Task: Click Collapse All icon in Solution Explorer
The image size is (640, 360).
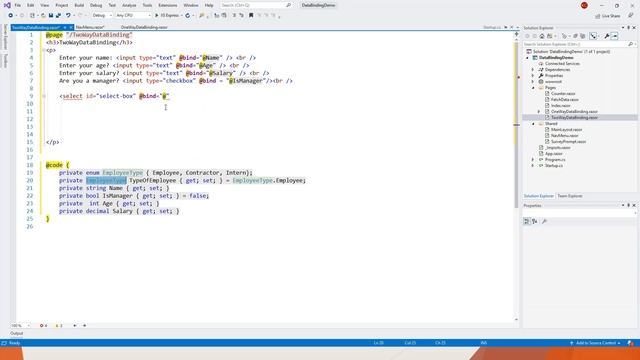Action: (576, 36)
